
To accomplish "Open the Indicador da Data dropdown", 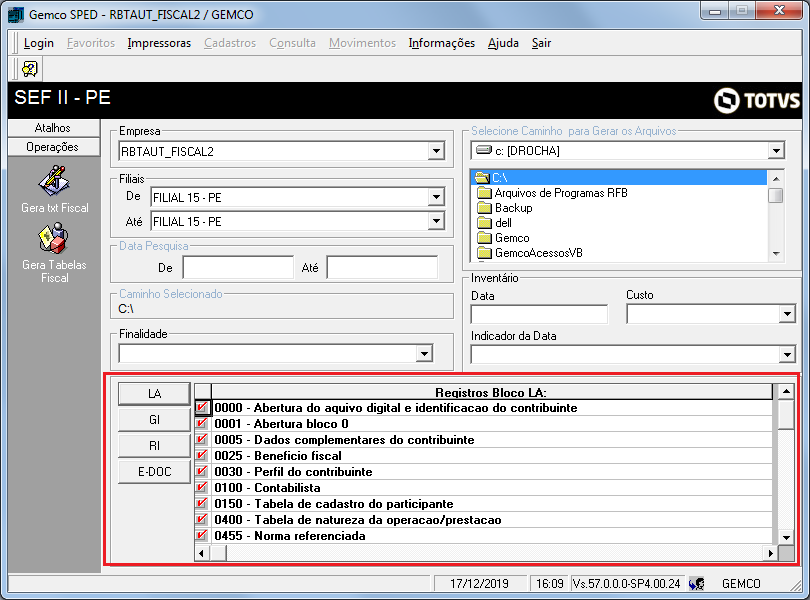I will pyautogui.click(x=787, y=355).
